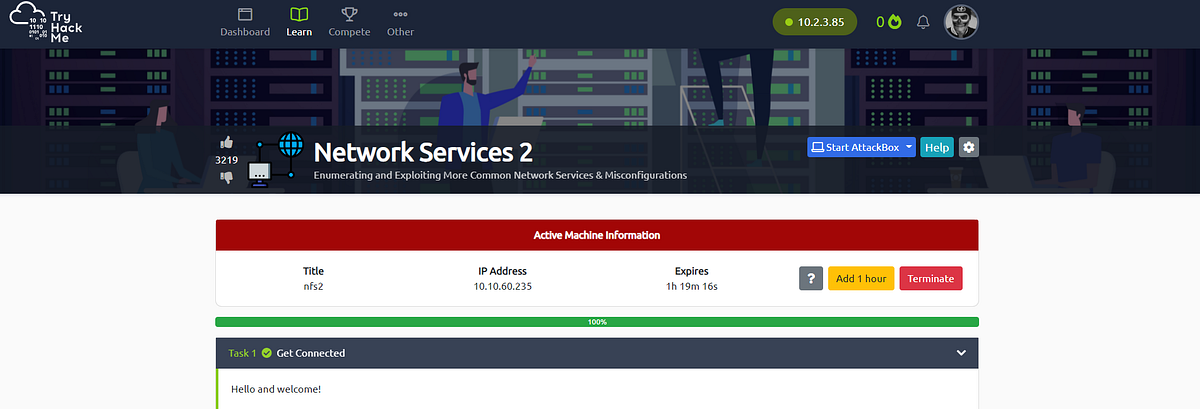The image size is (1200, 409).
Task: Click the Task 1 completed checkmark
Action: coord(267,353)
